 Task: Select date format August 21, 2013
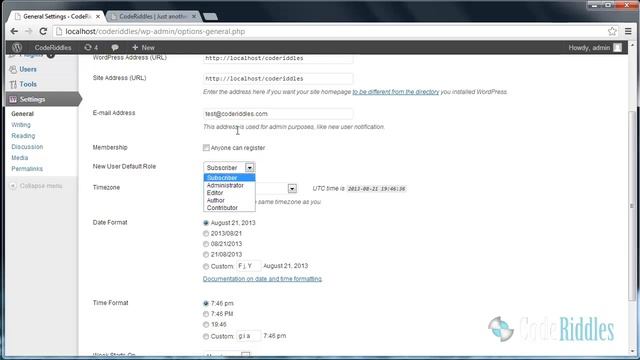pyautogui.click(x=206, y=223)
